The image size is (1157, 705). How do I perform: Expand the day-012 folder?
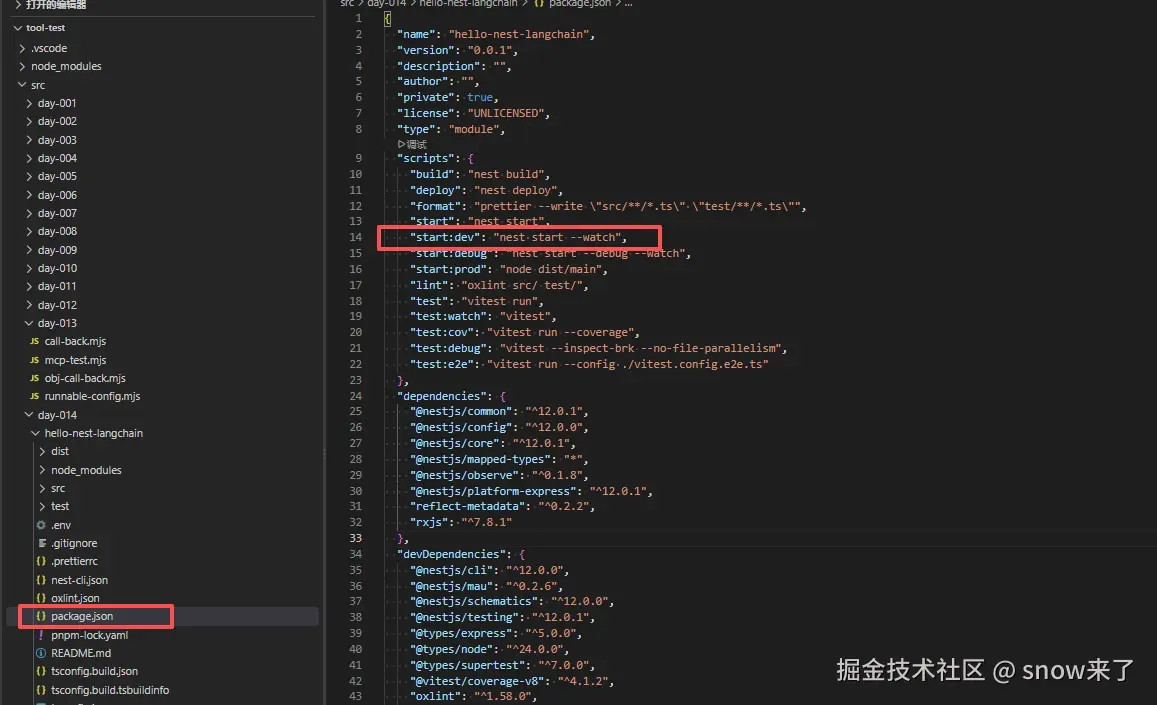tap(29, 305)
